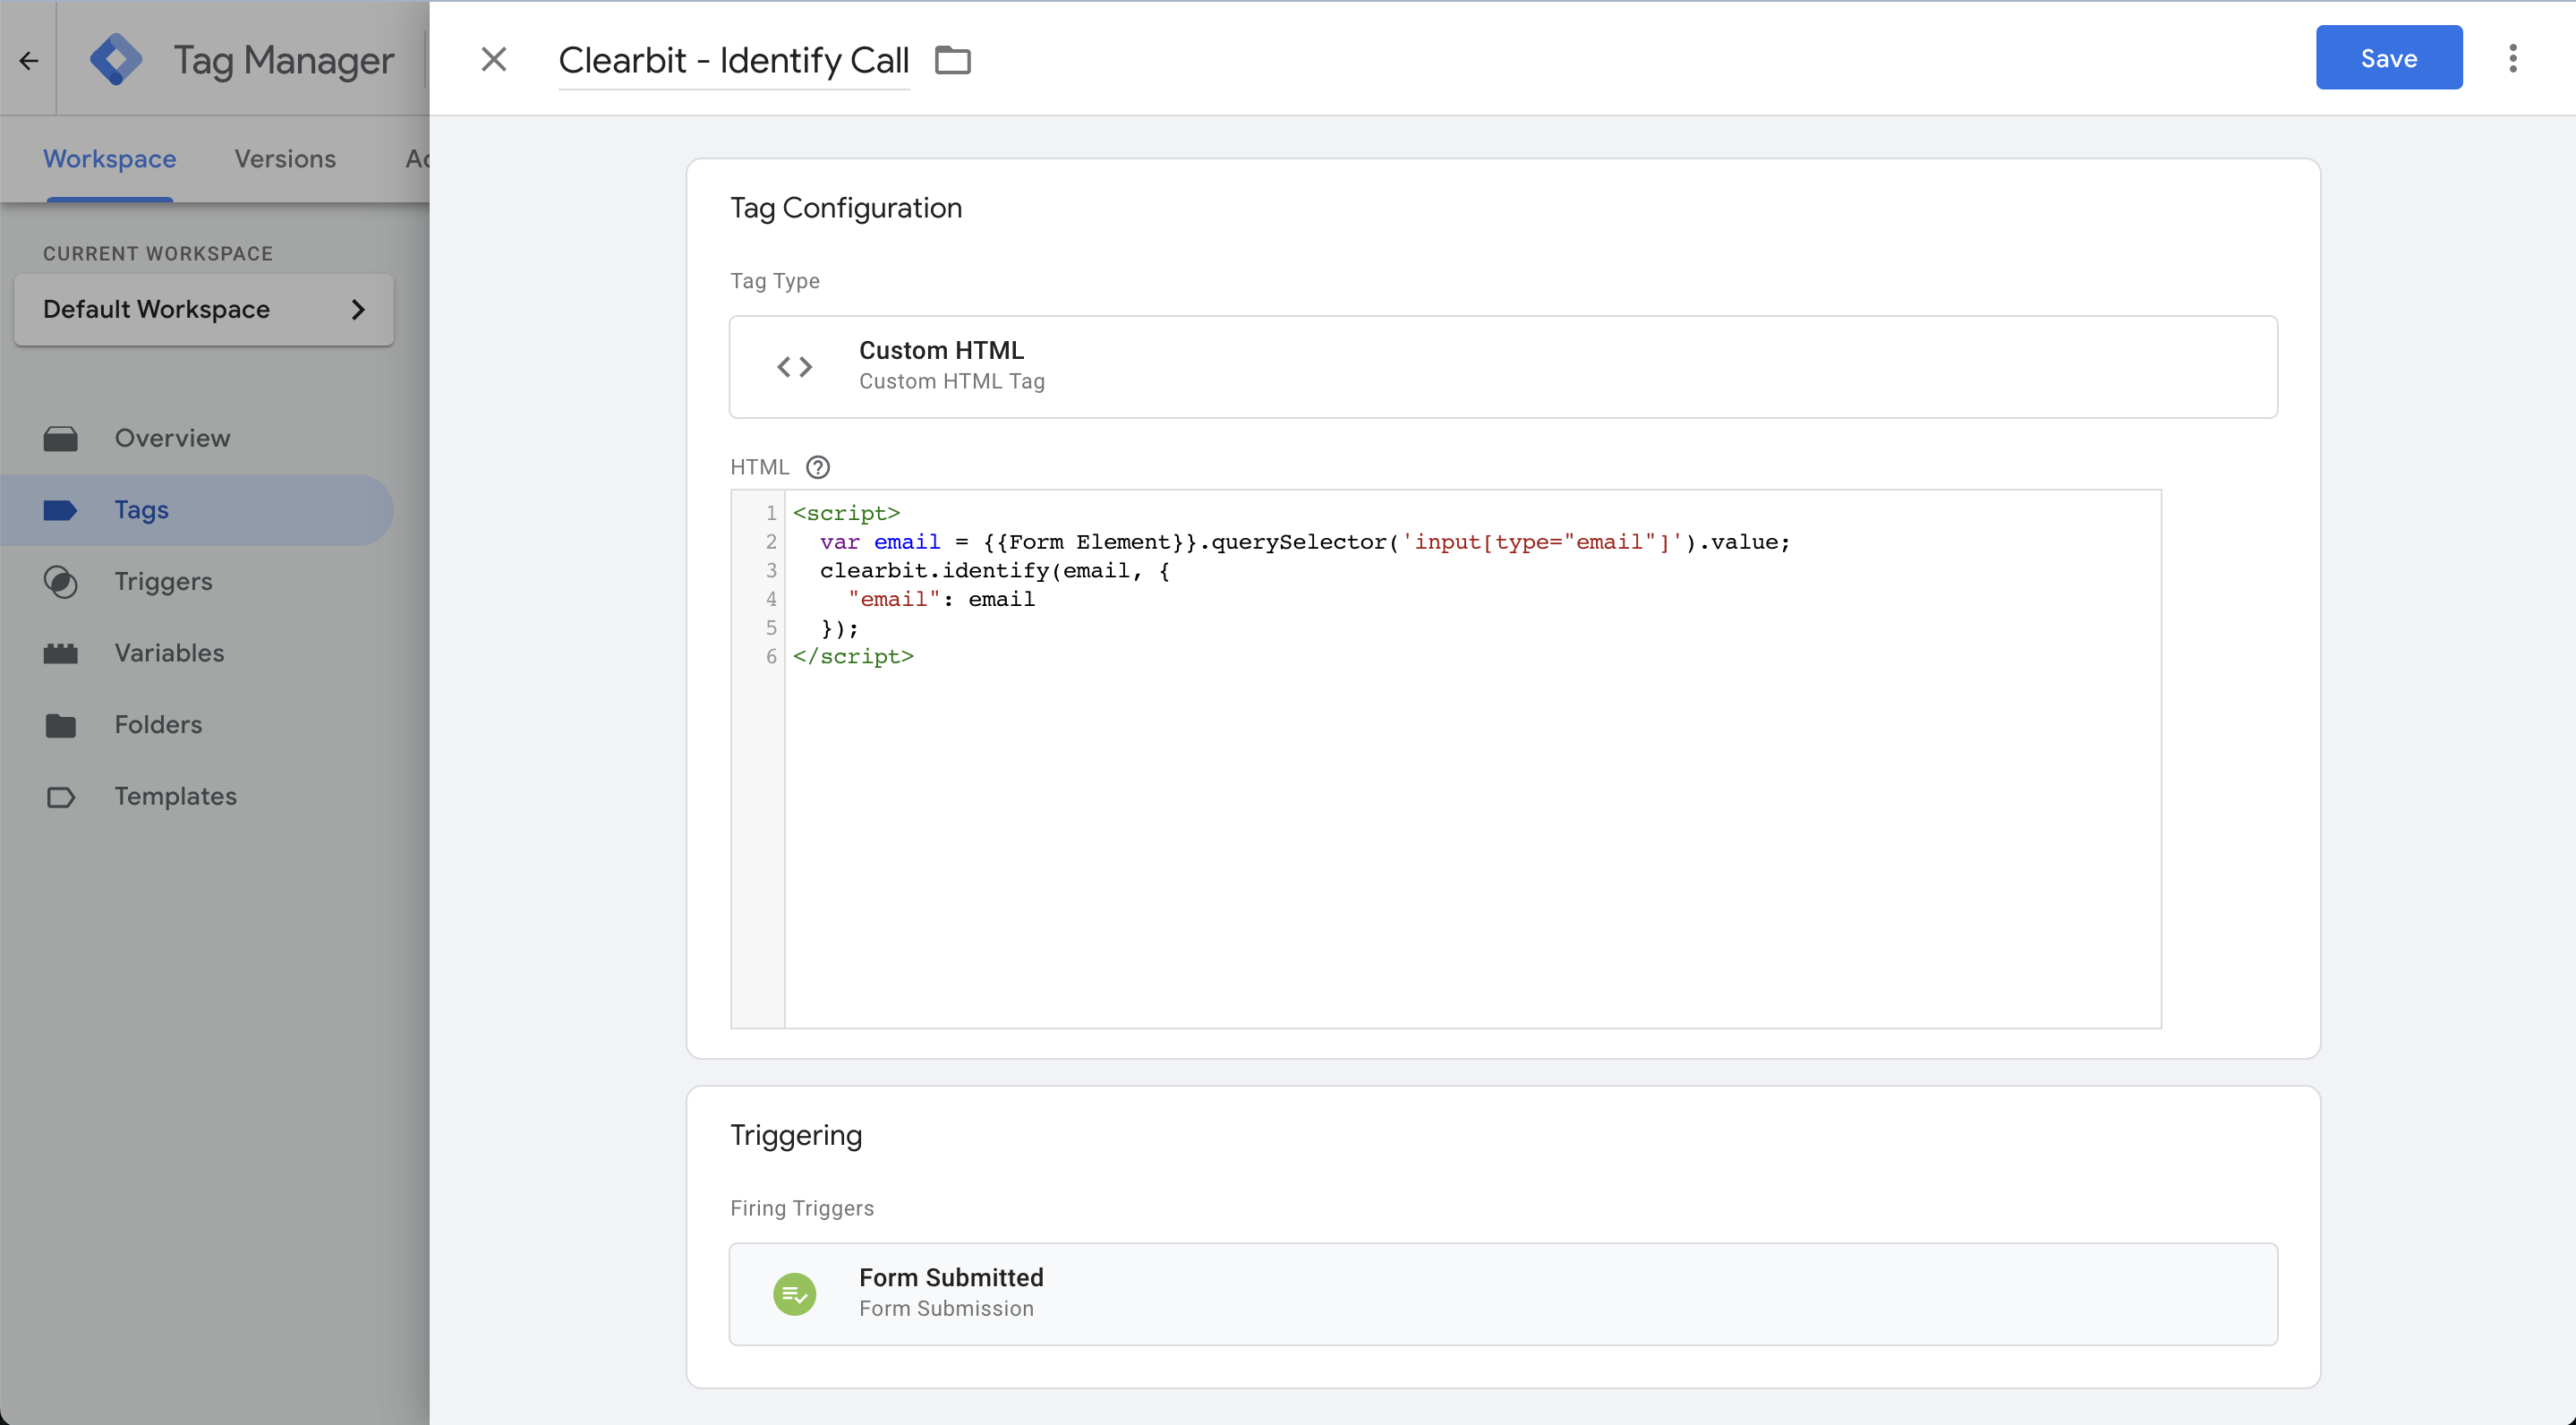Click the Custom HTML code brackets icon

point(794,367)
